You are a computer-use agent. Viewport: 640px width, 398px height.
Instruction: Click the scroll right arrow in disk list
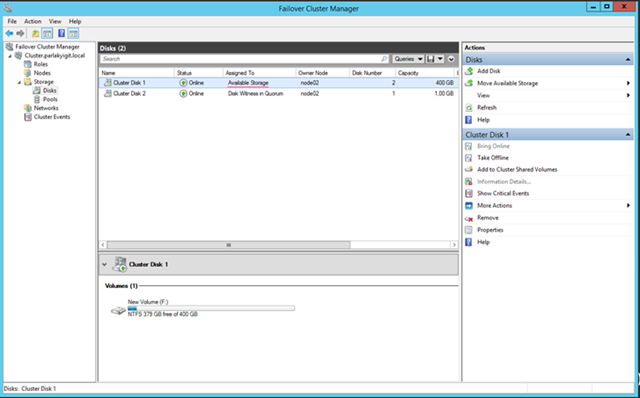(x=454, y=245)
